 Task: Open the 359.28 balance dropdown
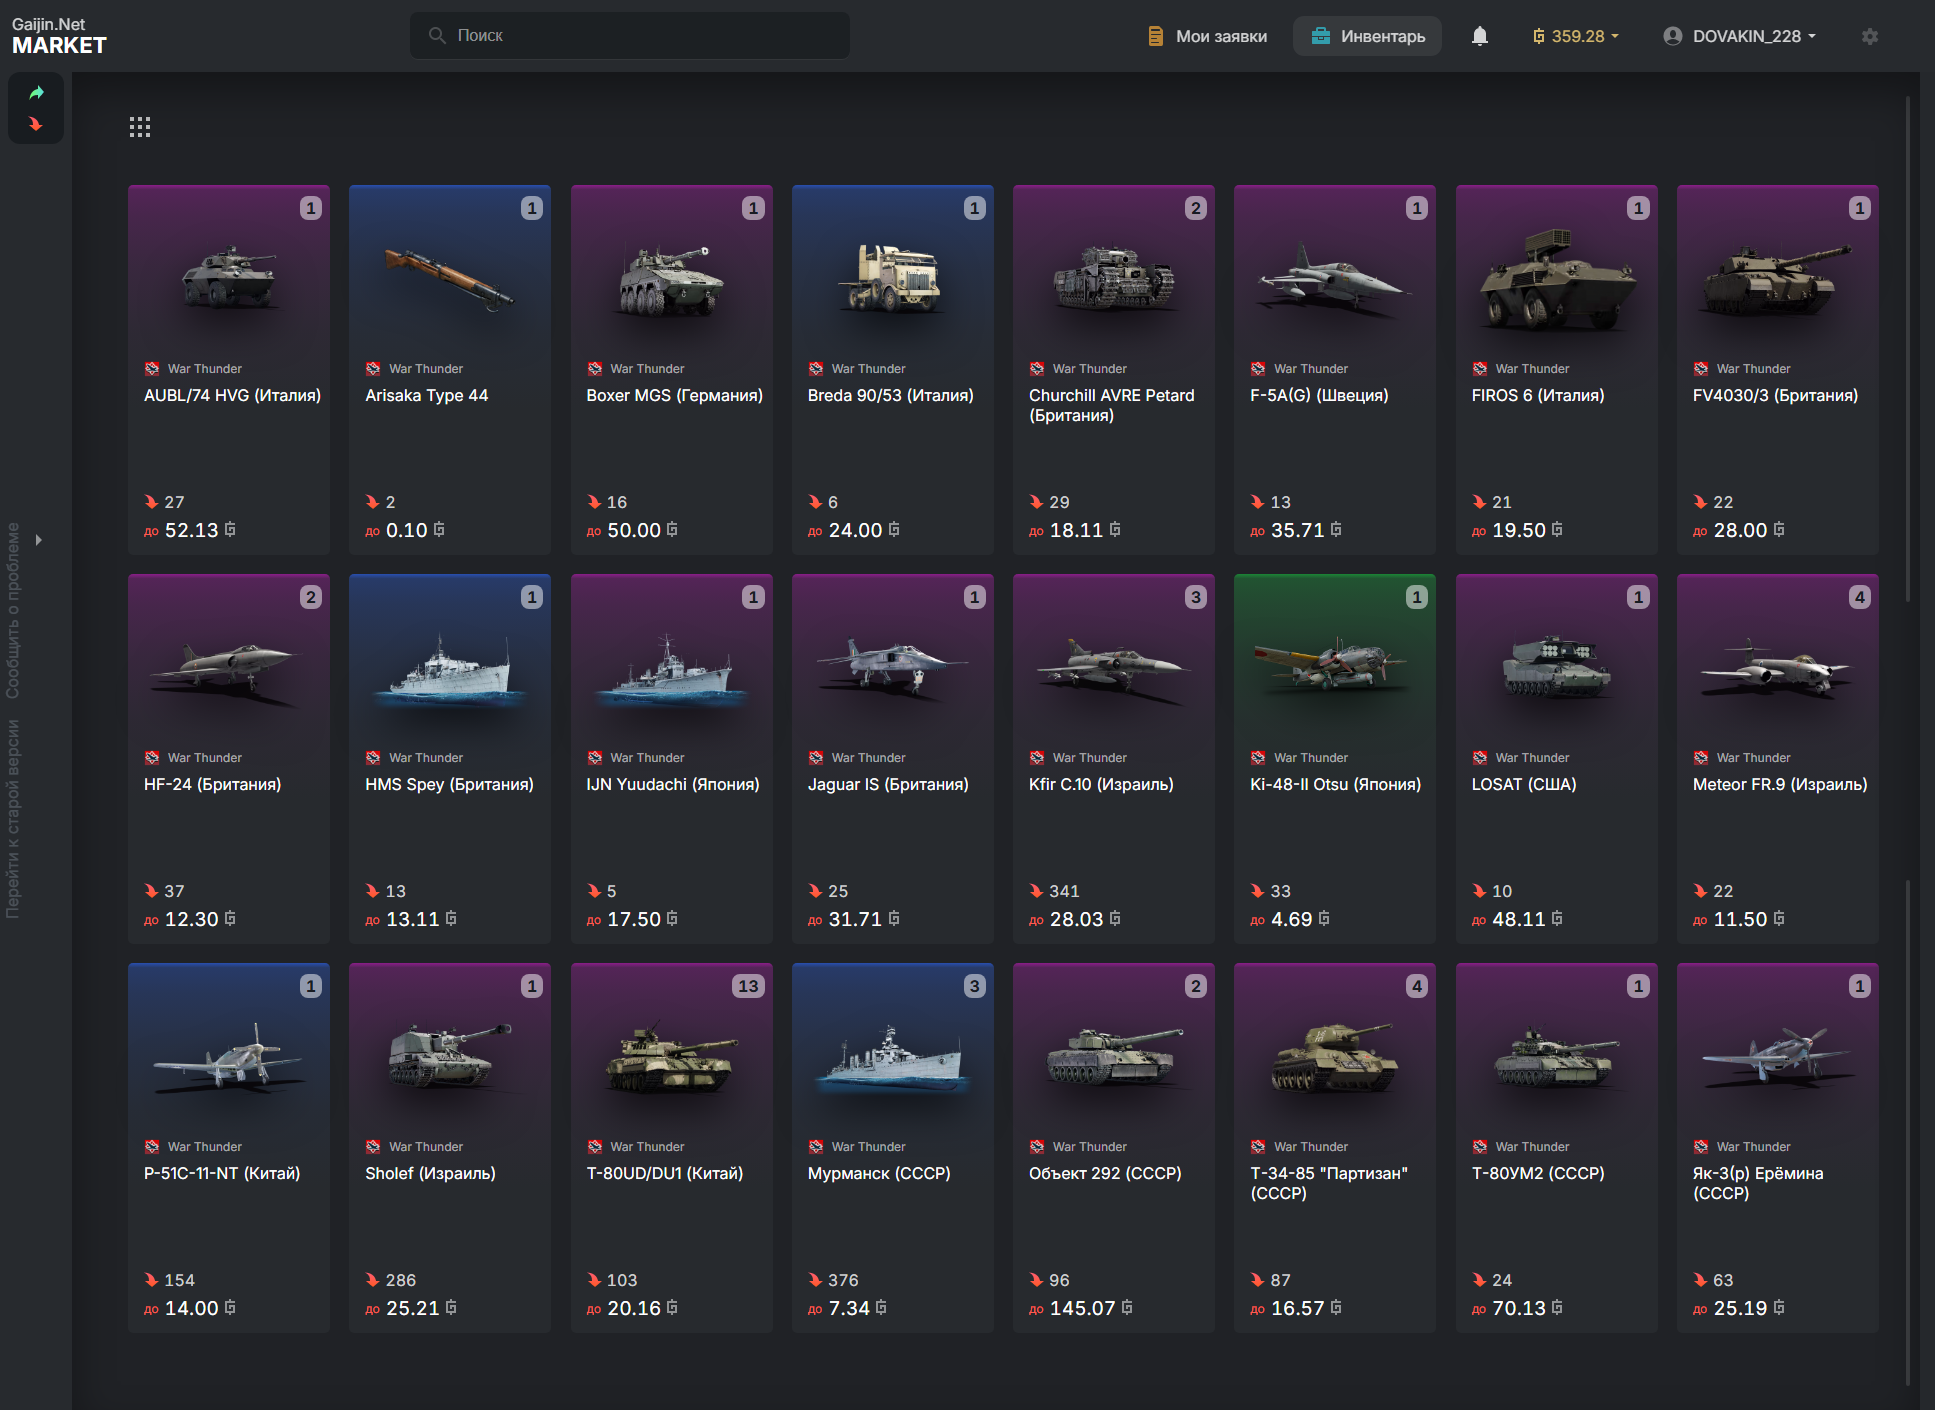[1576, 36]
